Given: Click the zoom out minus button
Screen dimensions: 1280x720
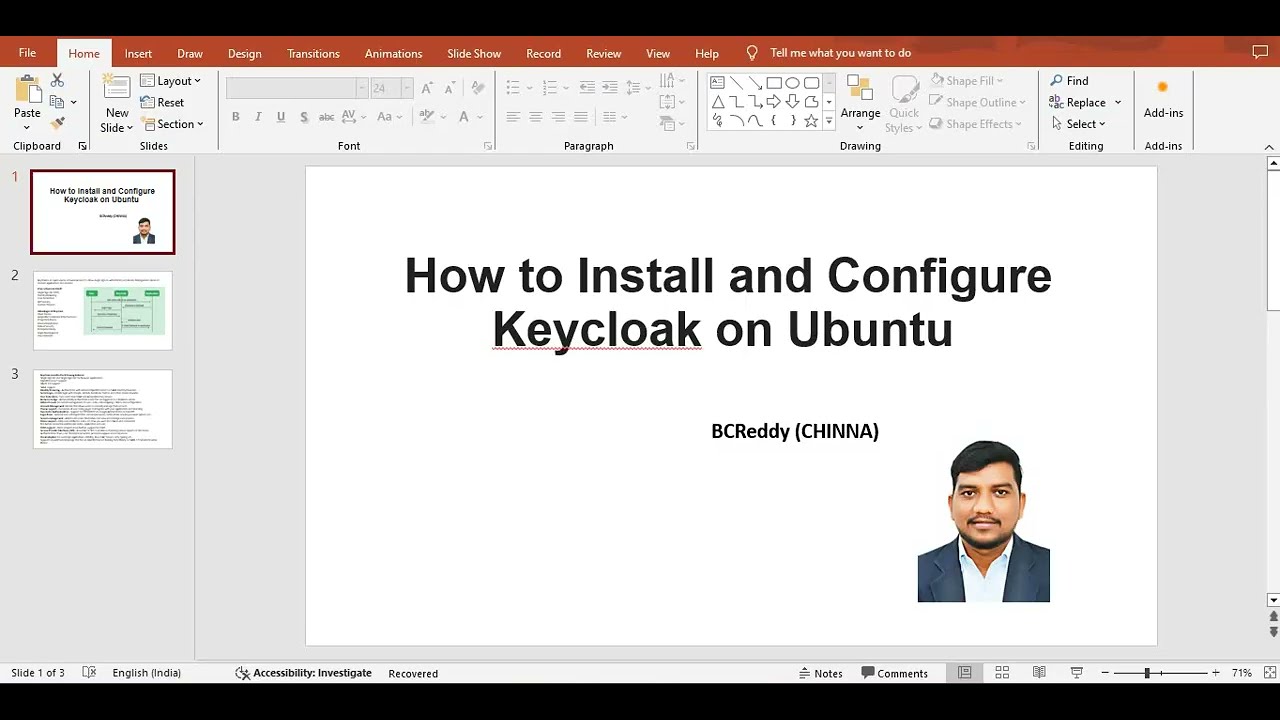Looking at the screenshot, I should [x=1105, y=673].
